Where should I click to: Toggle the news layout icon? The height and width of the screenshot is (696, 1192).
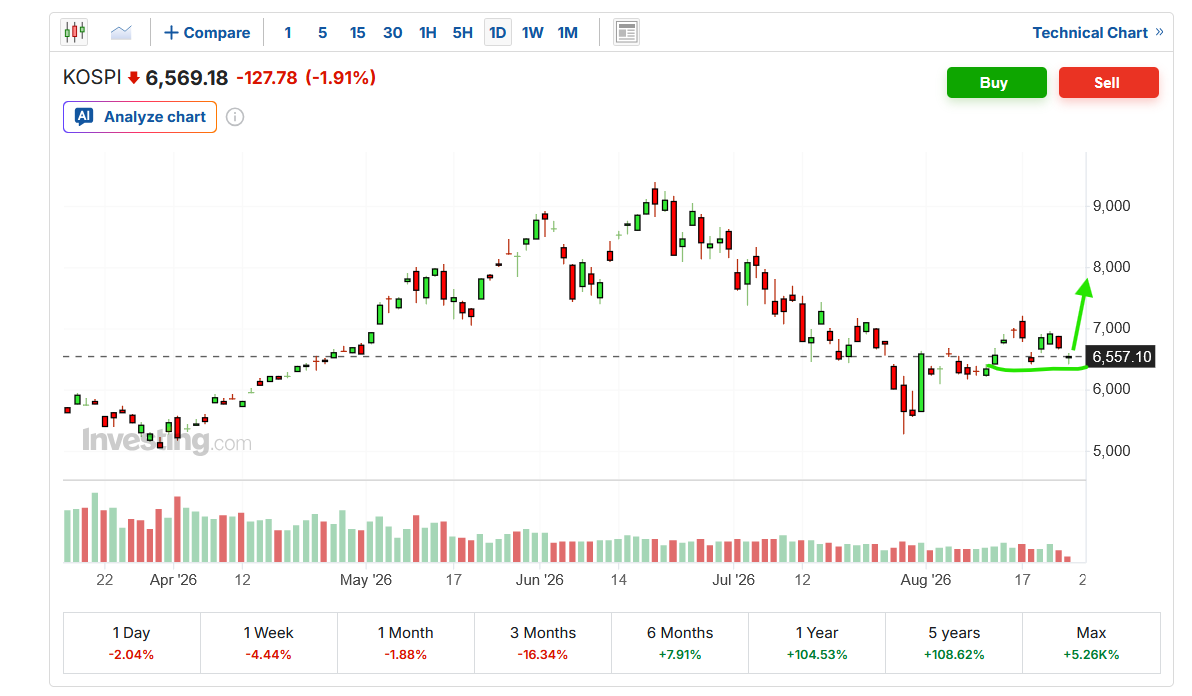coord(626,33)
